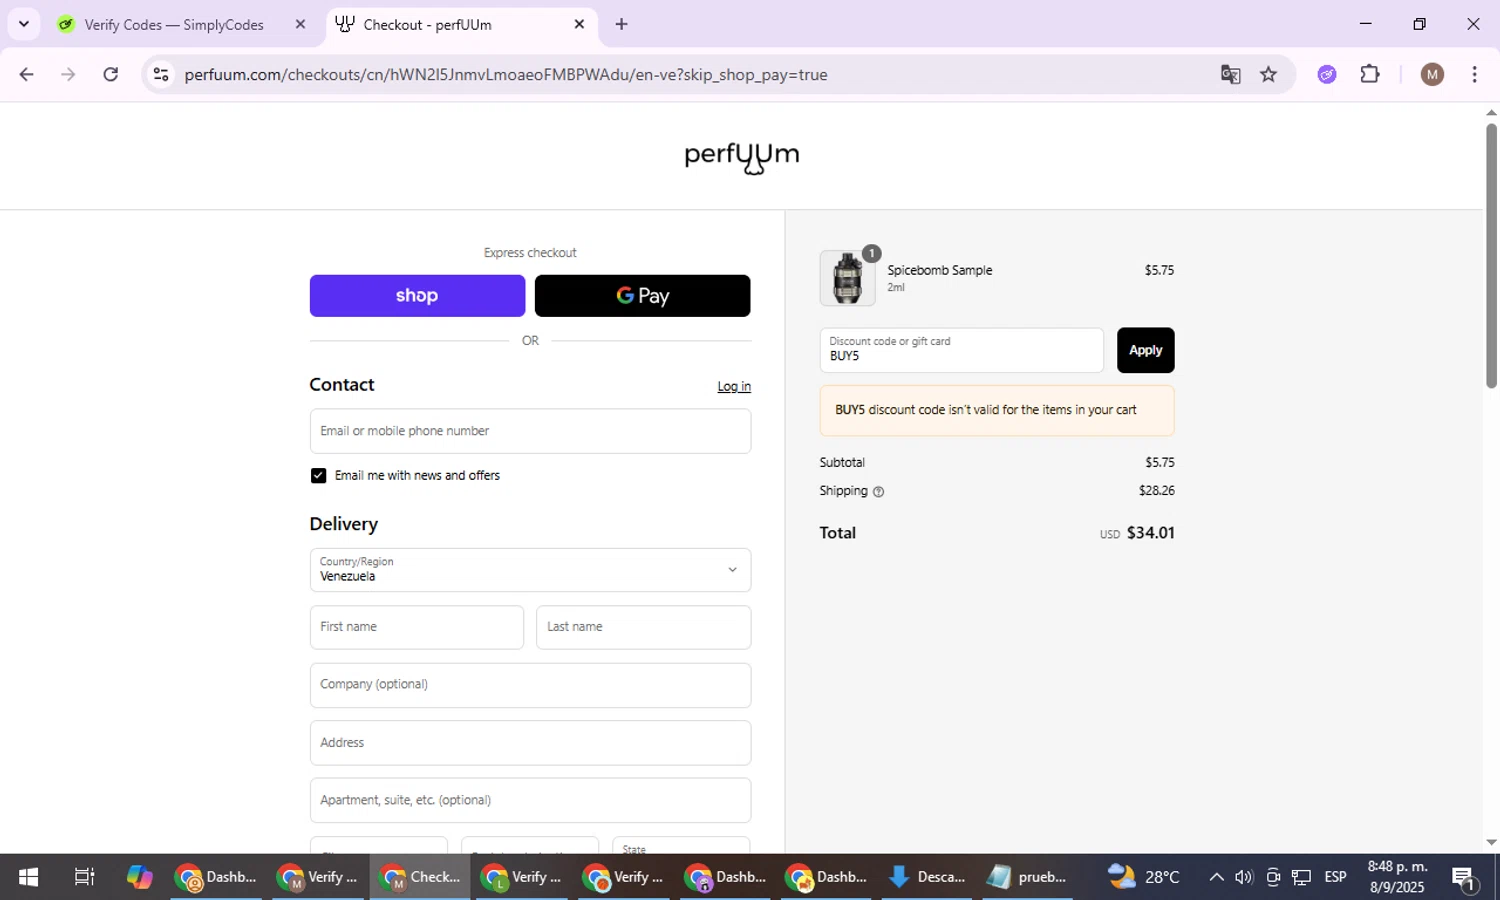Open the Windows Start menu
This screenshot has height=900, width=1500.
pos(28,877)
